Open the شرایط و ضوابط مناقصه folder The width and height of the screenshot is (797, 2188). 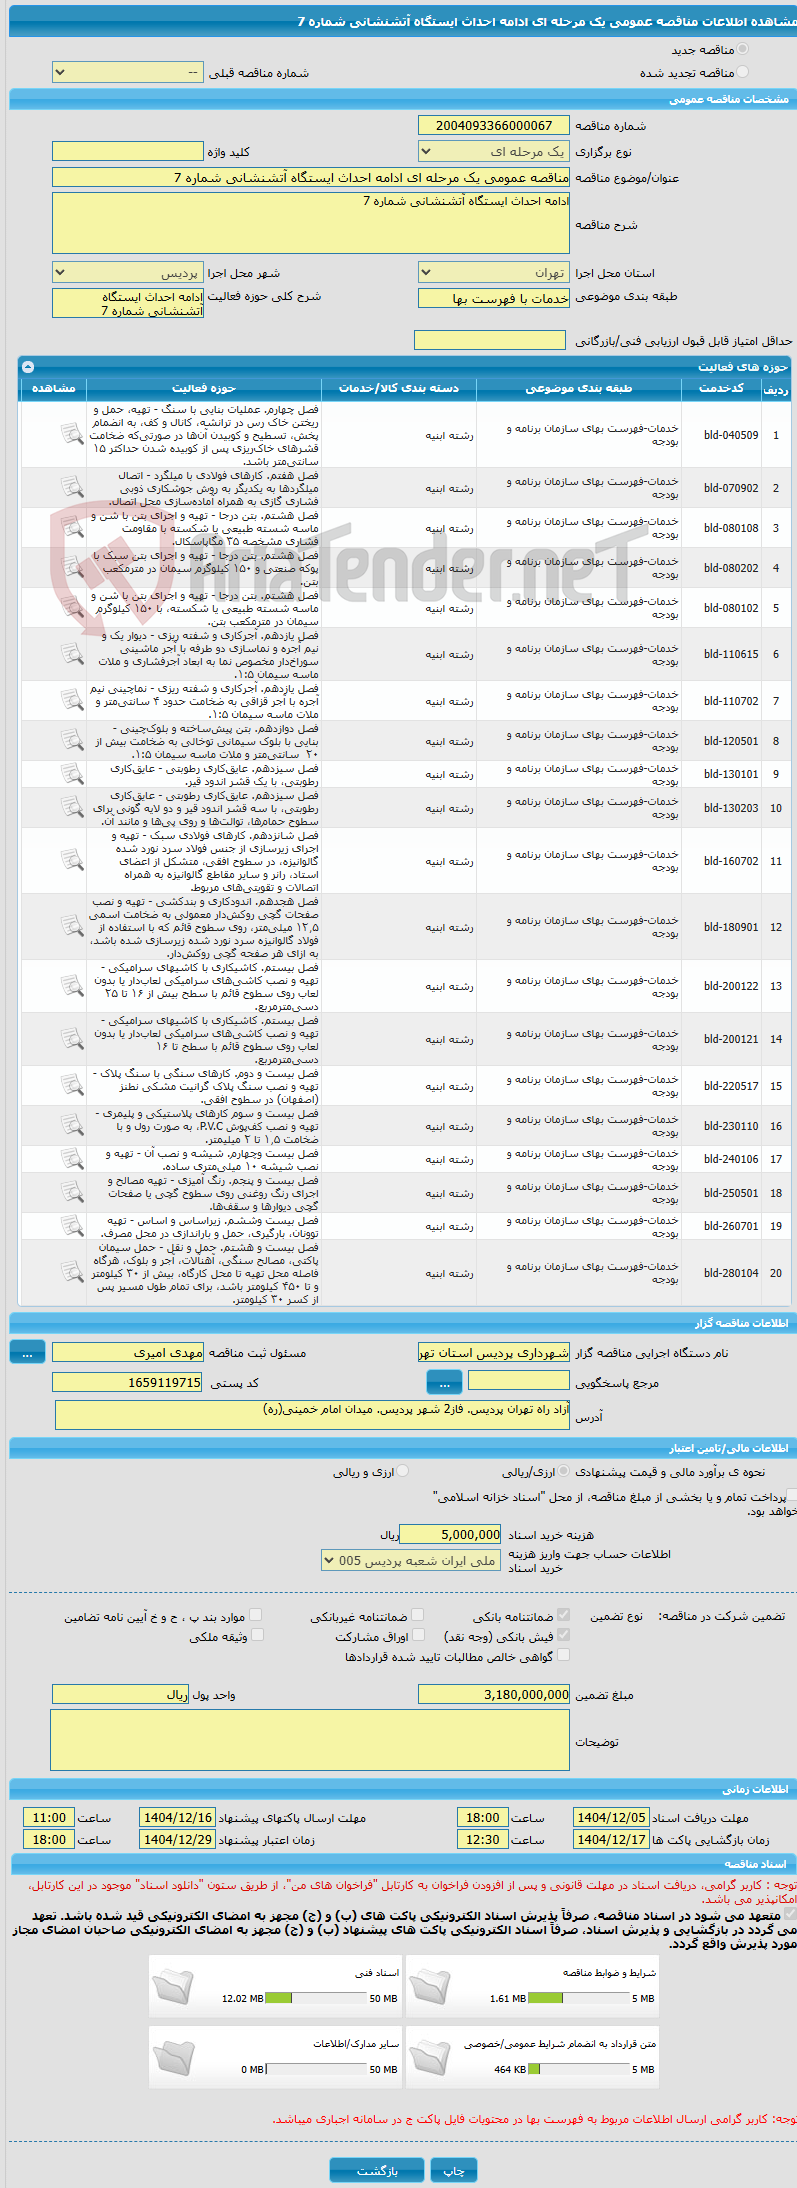(430, 1985)
